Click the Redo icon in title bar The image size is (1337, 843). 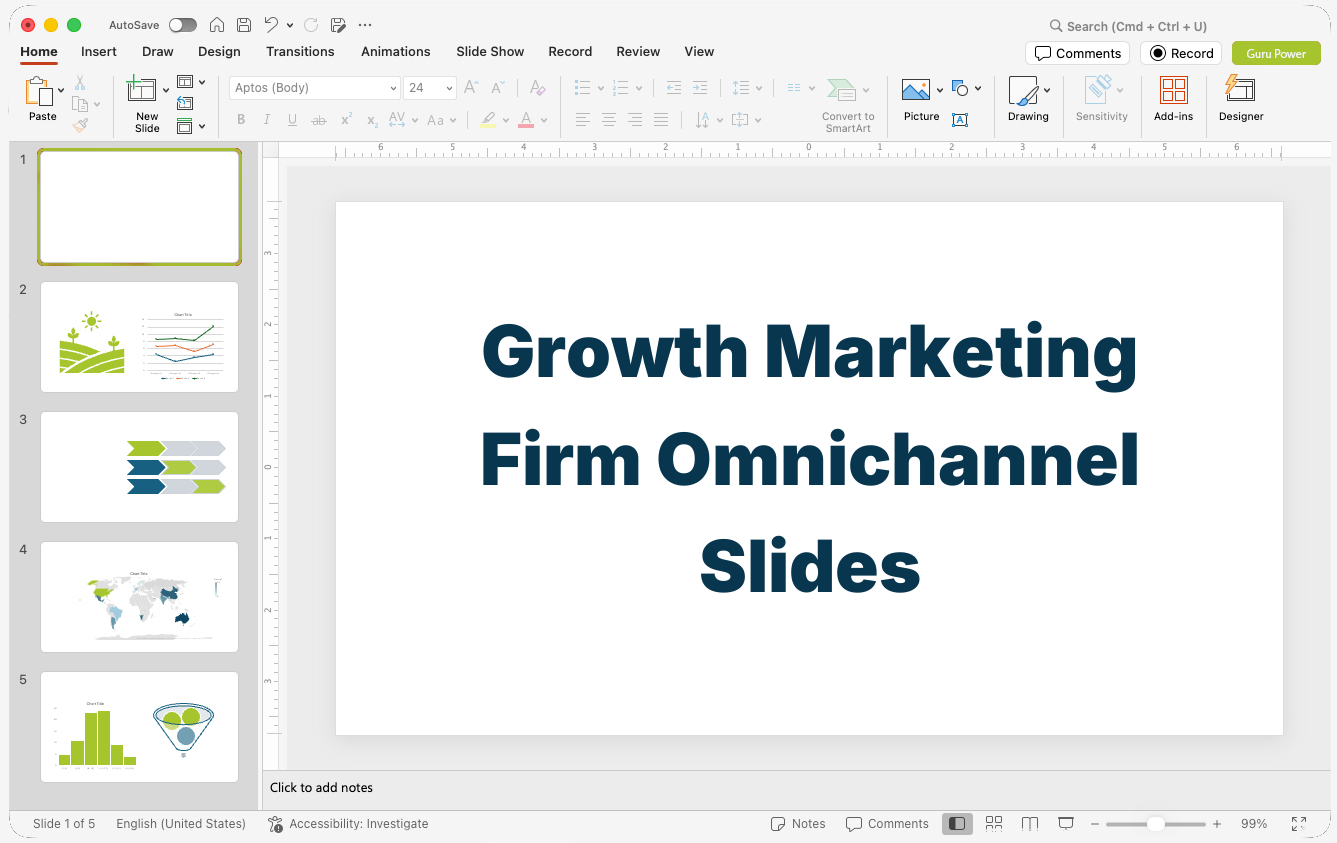[310, 25]
